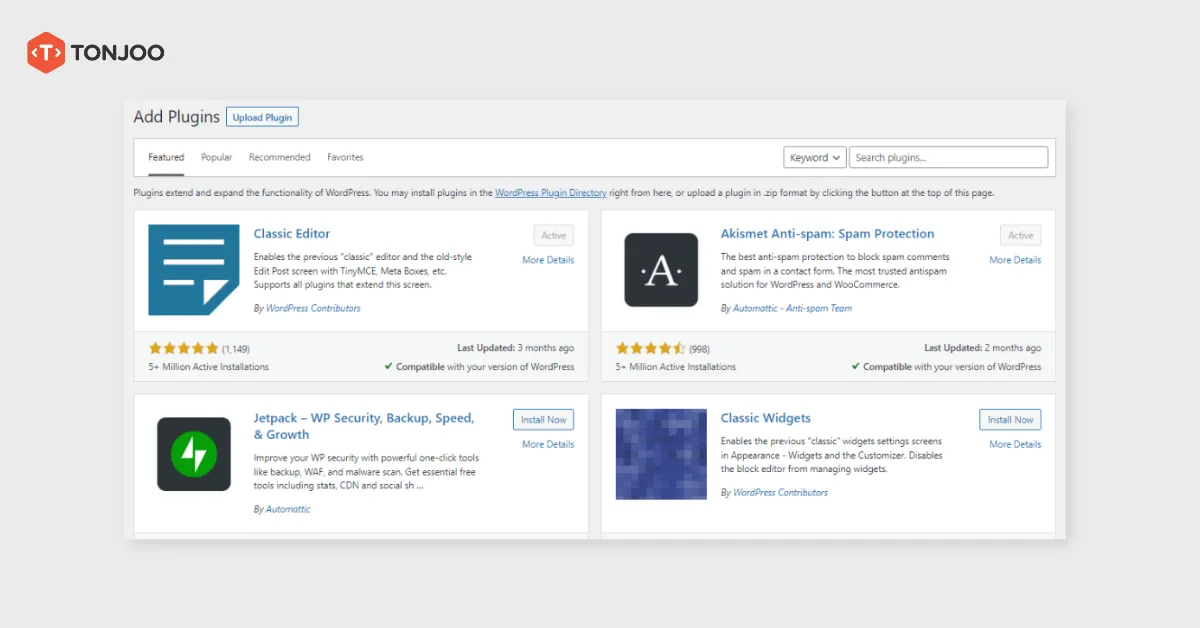Install the Jetpack plugin
This screenshot has height=628, width=1200.
pyautogui.click(x=543, y=419)
